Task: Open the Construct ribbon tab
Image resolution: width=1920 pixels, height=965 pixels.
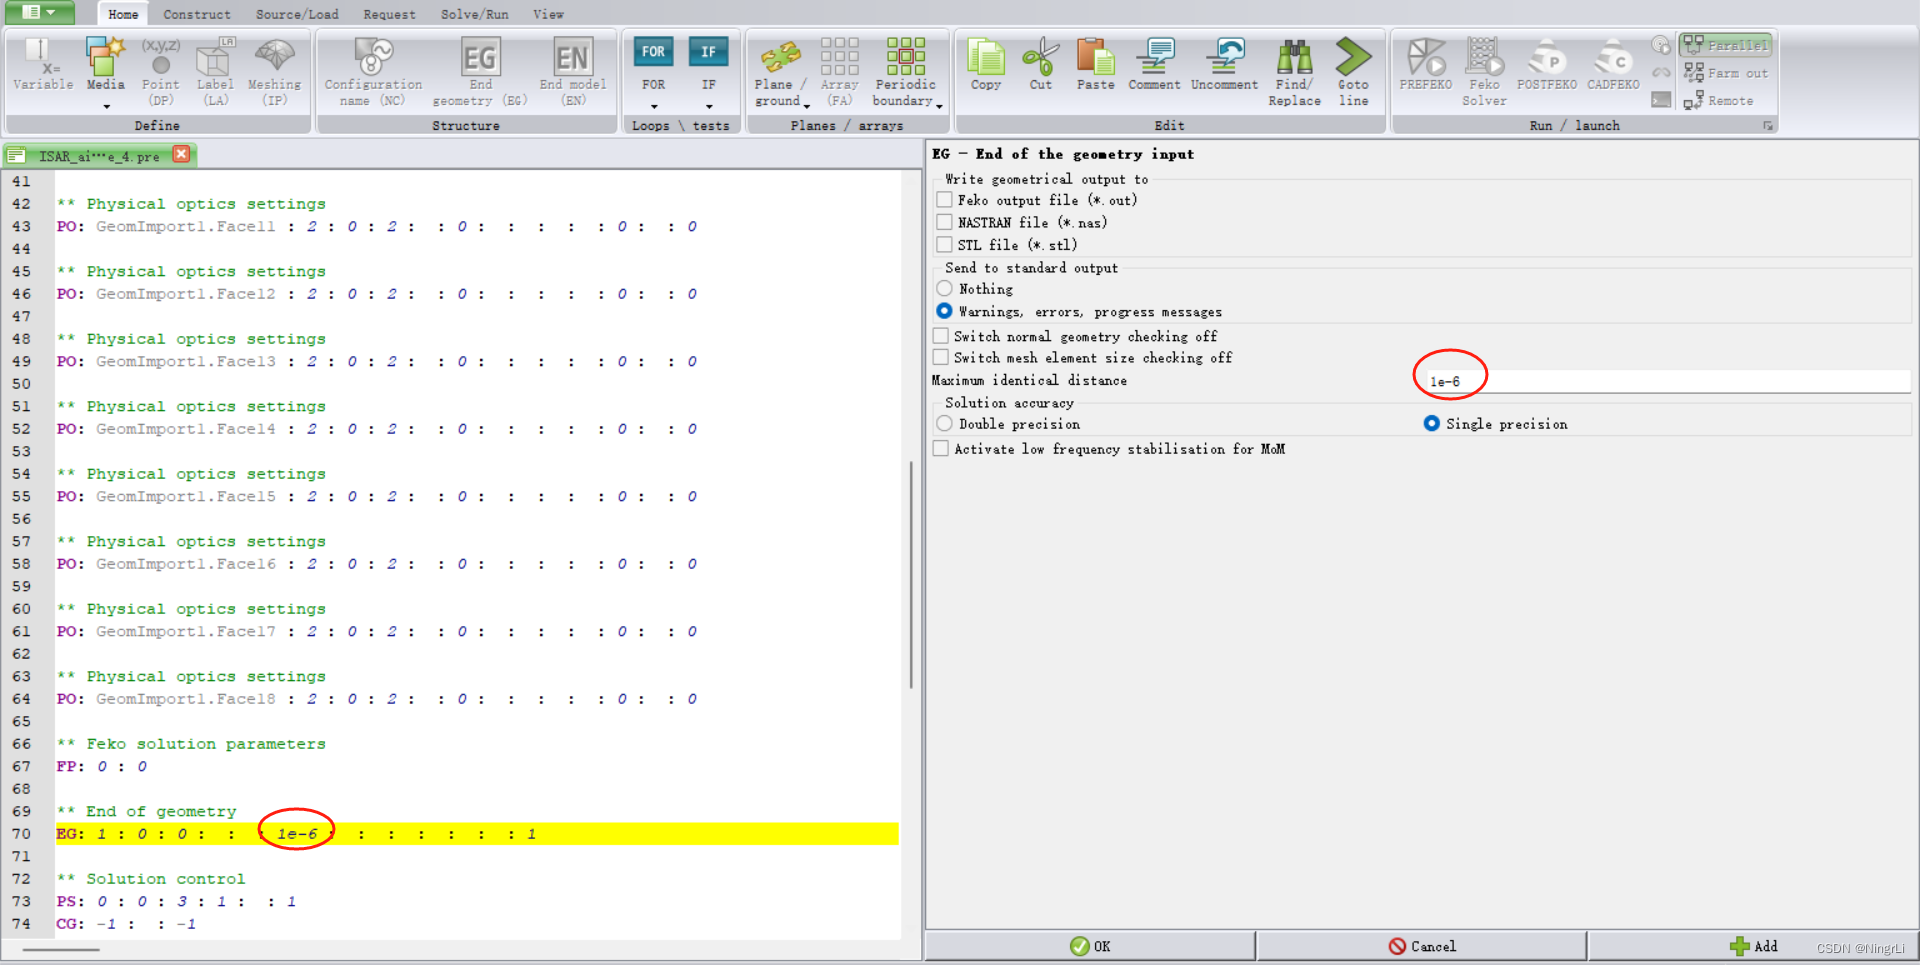Action: 197,14
